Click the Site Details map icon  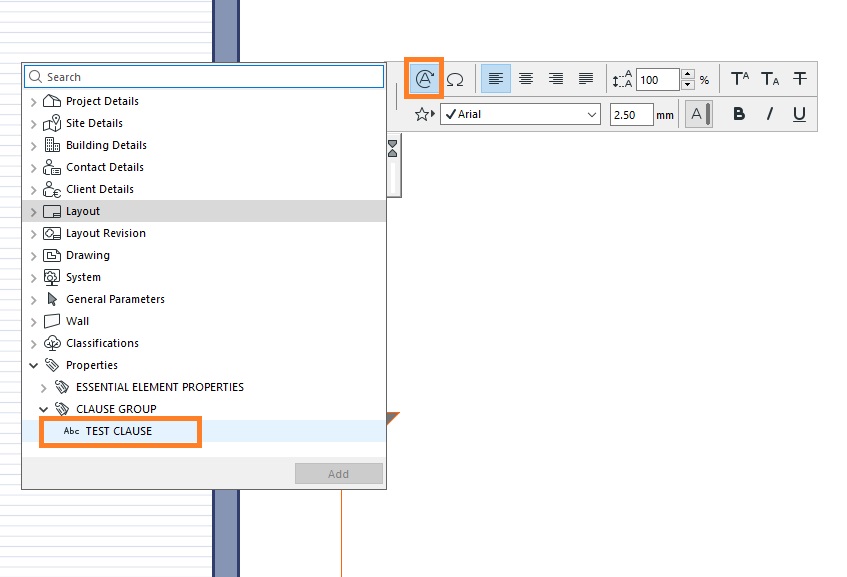(52, 123)
